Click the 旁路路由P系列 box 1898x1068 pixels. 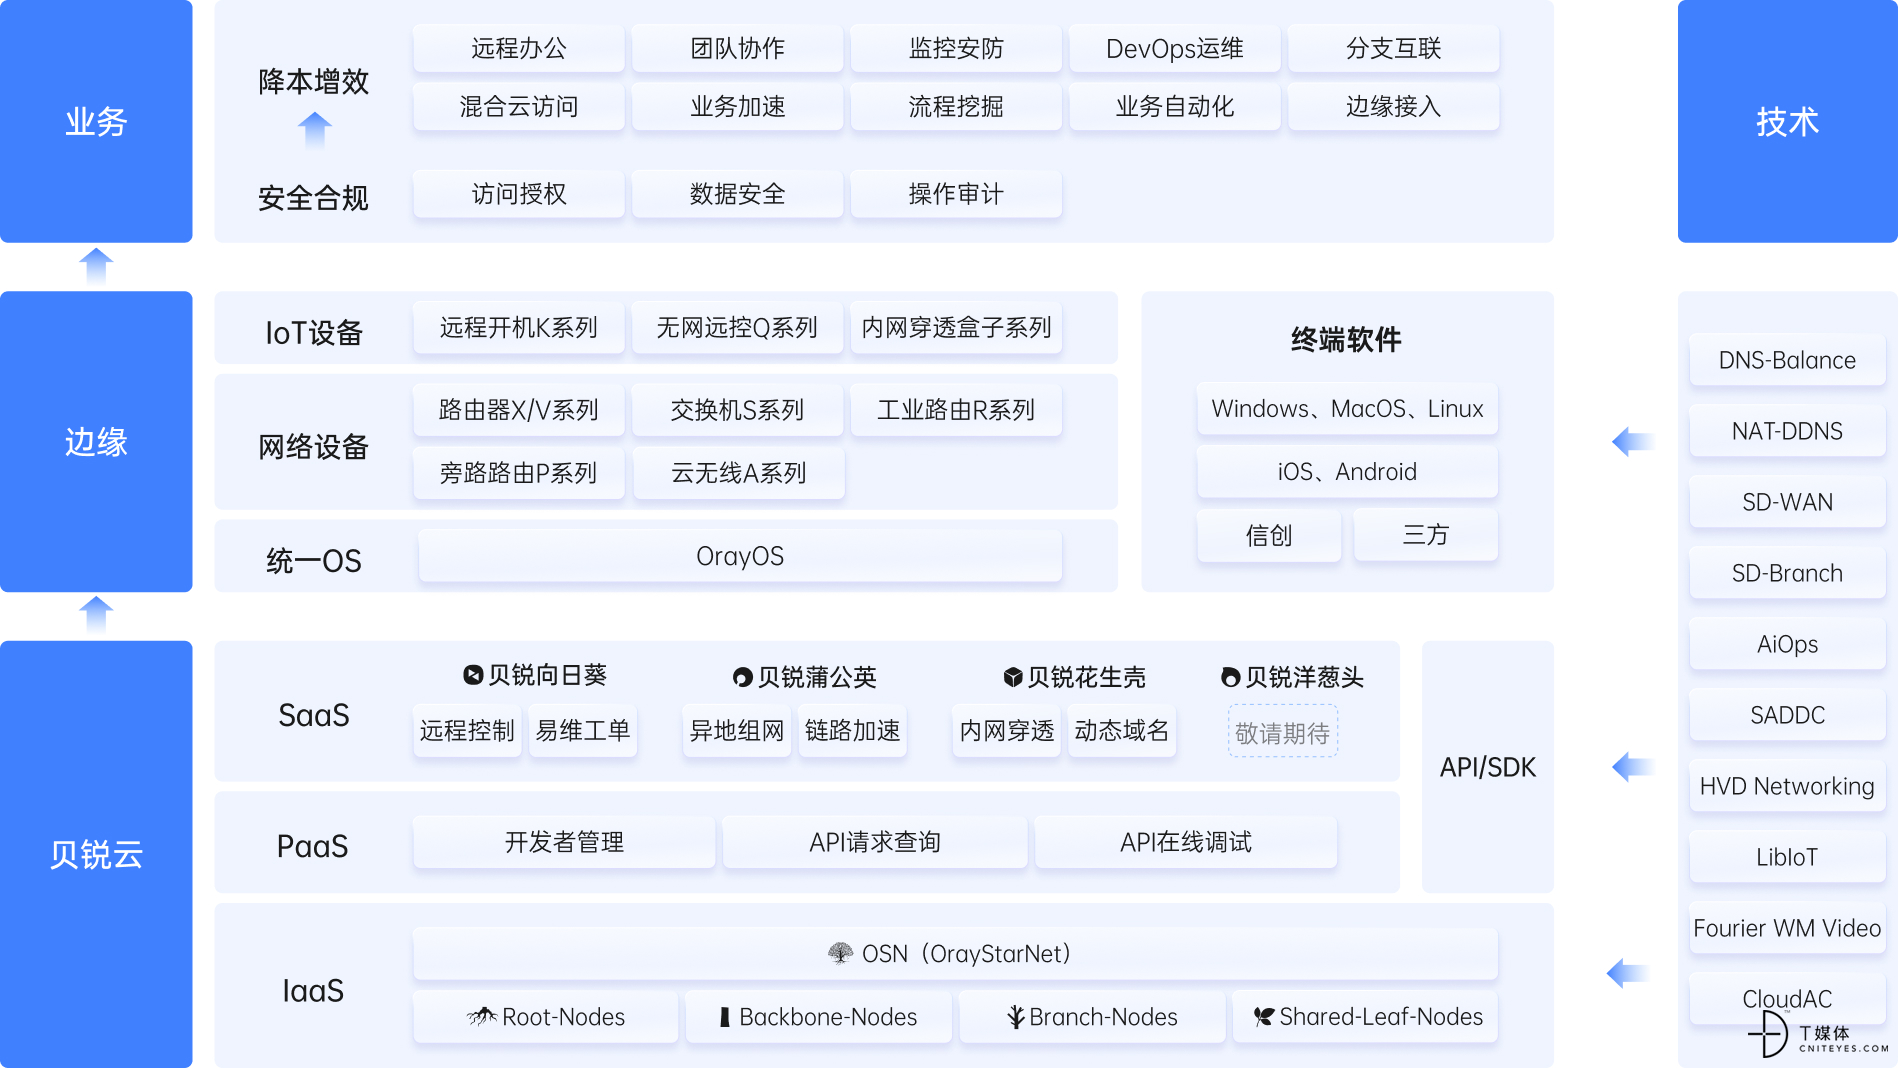tap(519, 473)
